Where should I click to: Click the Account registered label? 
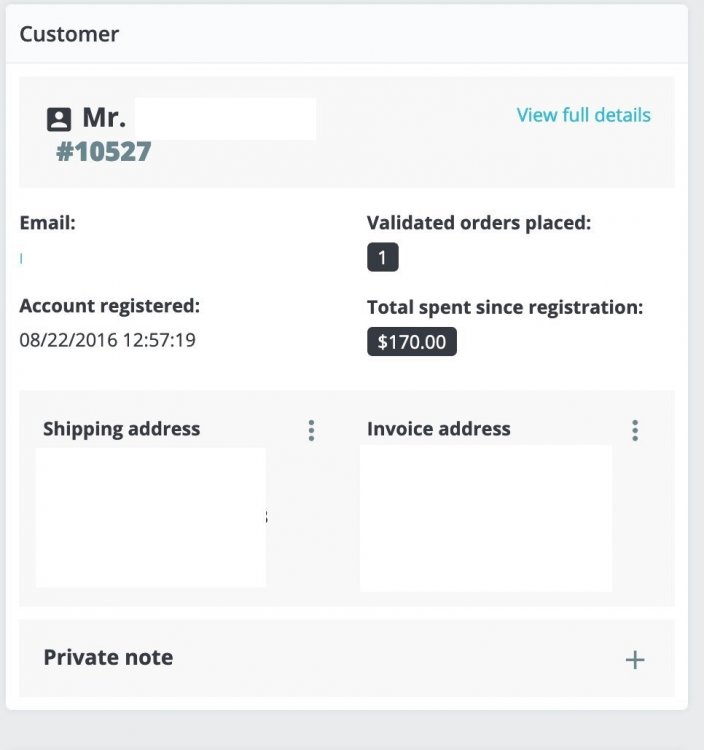click(109, 305)
